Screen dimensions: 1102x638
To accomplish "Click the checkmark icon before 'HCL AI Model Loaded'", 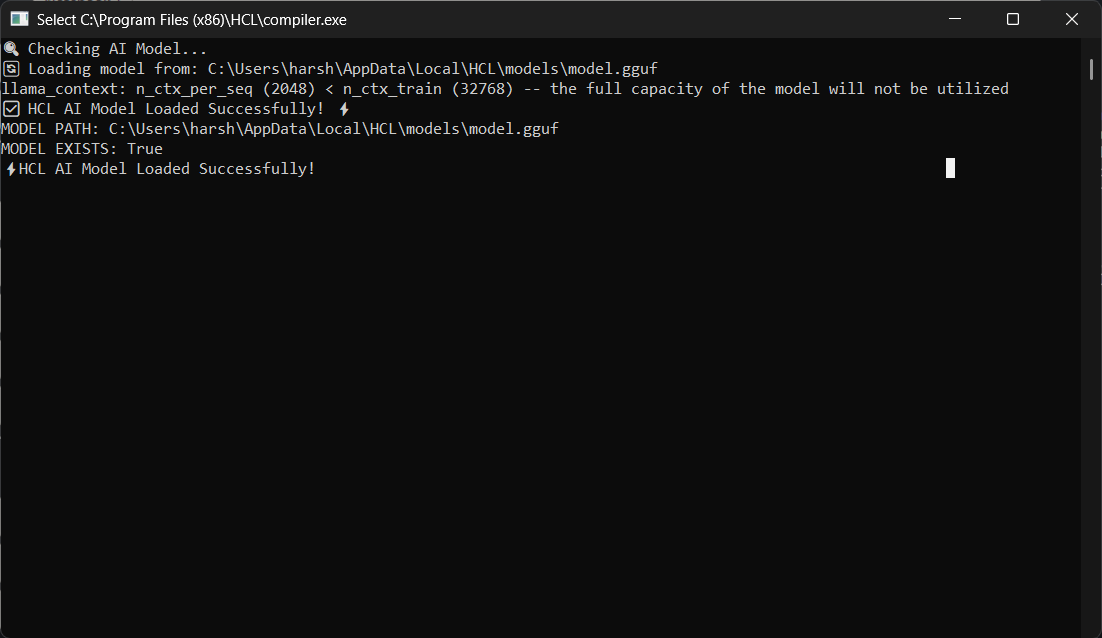I will (x=10, y=107).
